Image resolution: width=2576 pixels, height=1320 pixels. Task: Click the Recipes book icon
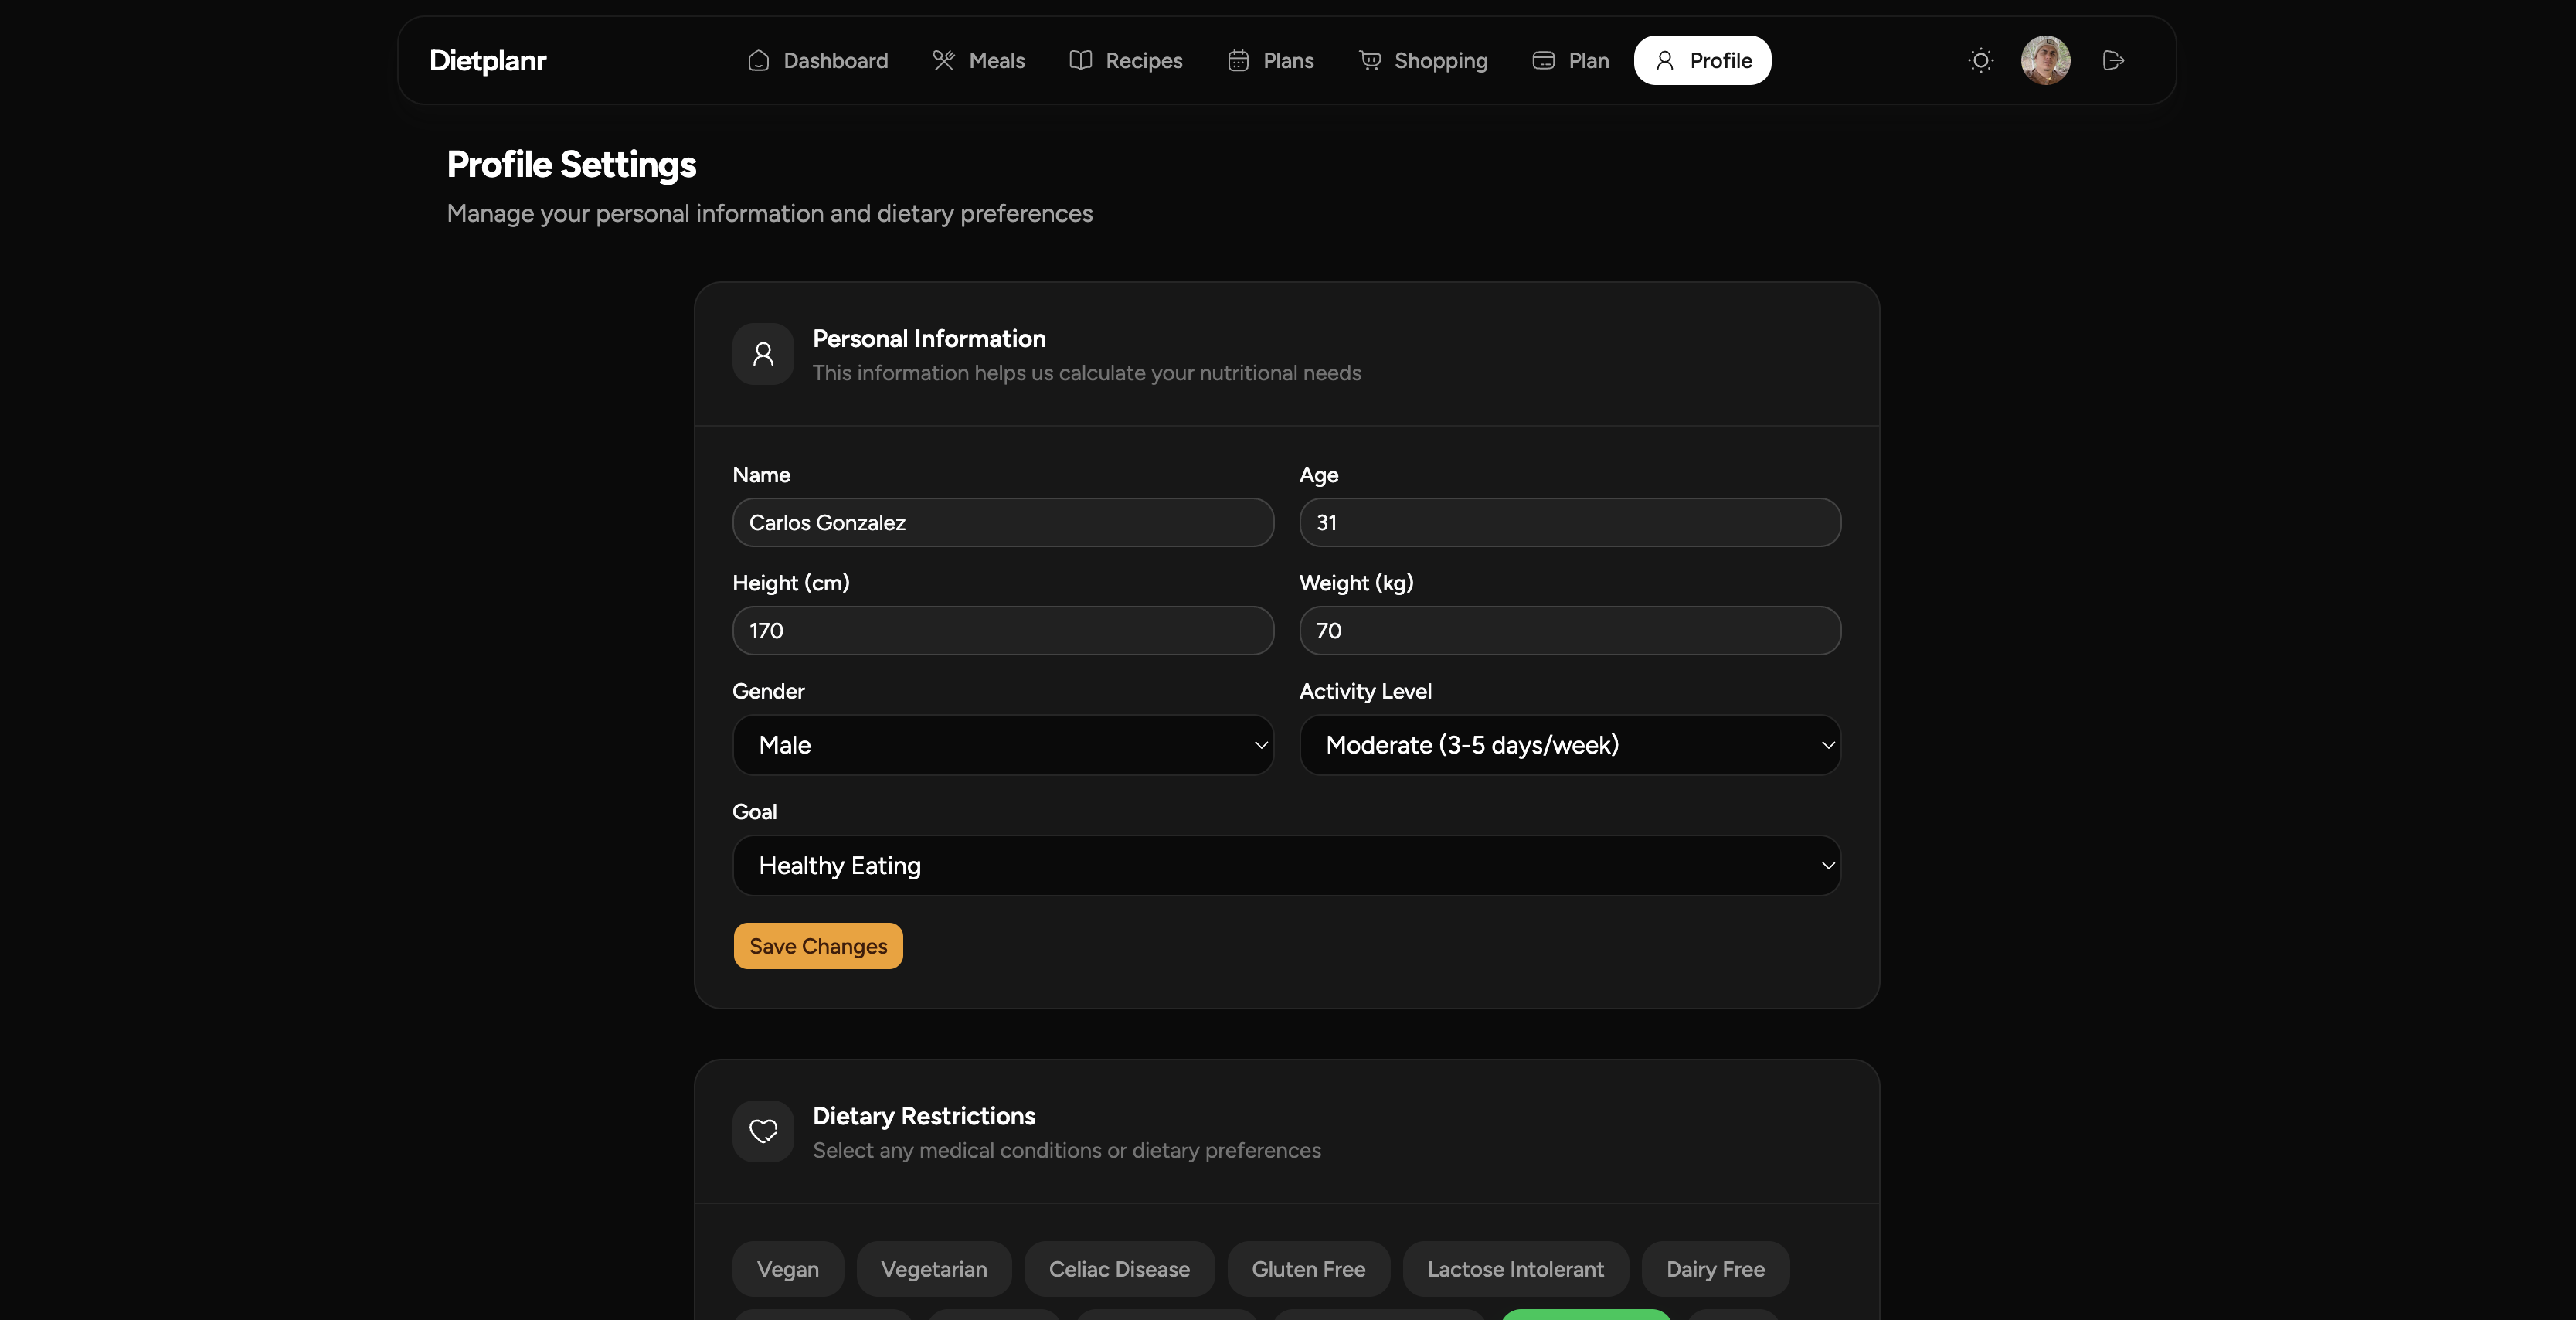click(1081, 60)
